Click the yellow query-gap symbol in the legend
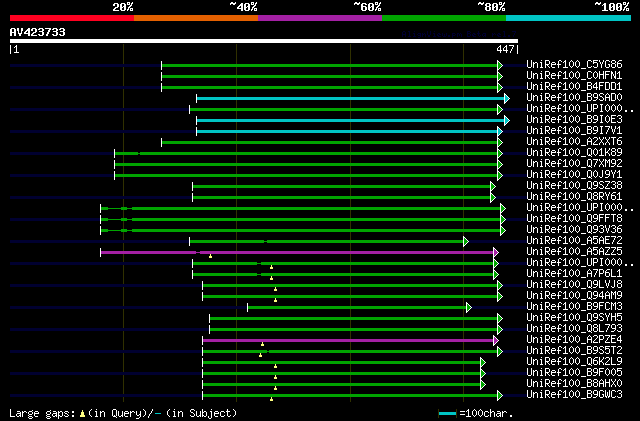Image resolution: width=640 pixels, height=421 pixels. tap(82, 414)
